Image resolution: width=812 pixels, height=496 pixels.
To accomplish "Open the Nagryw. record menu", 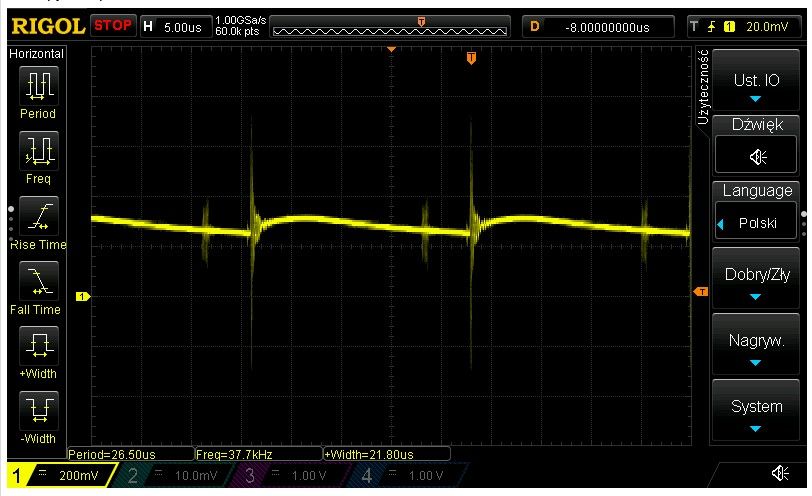I will pyautogui.click(x=756, y=344).
